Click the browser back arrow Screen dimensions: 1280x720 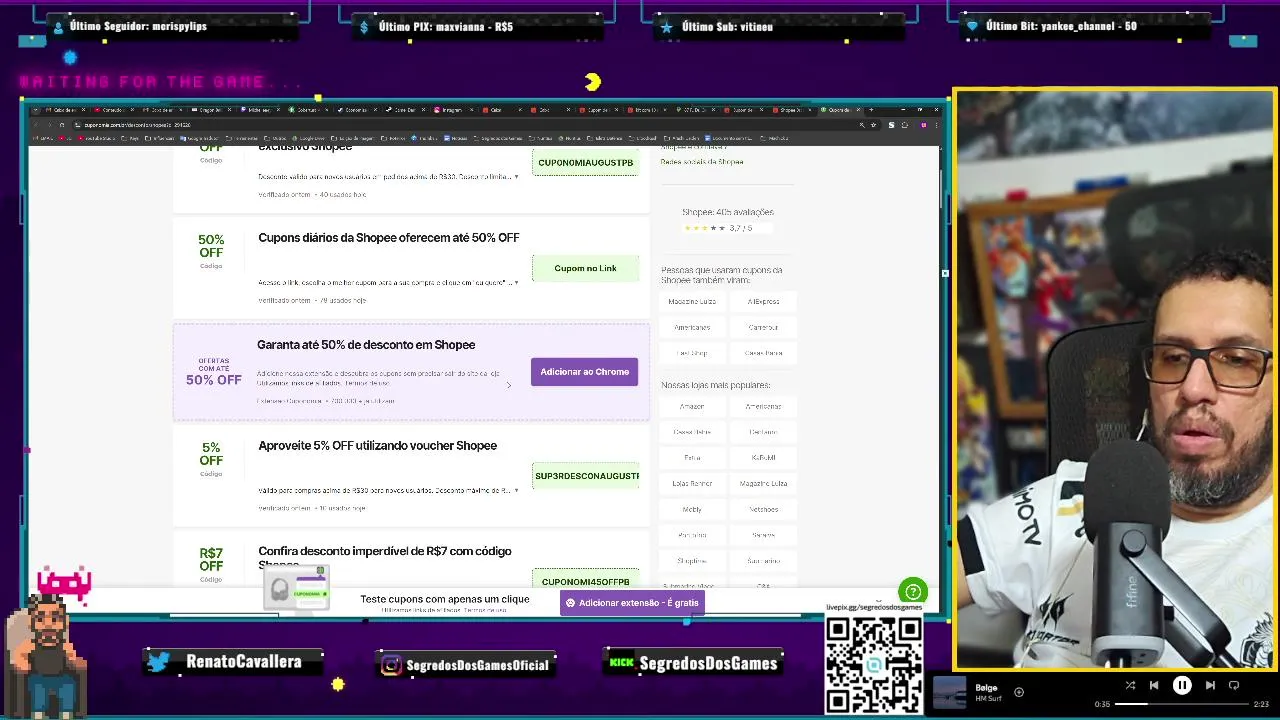click(37, 125)
